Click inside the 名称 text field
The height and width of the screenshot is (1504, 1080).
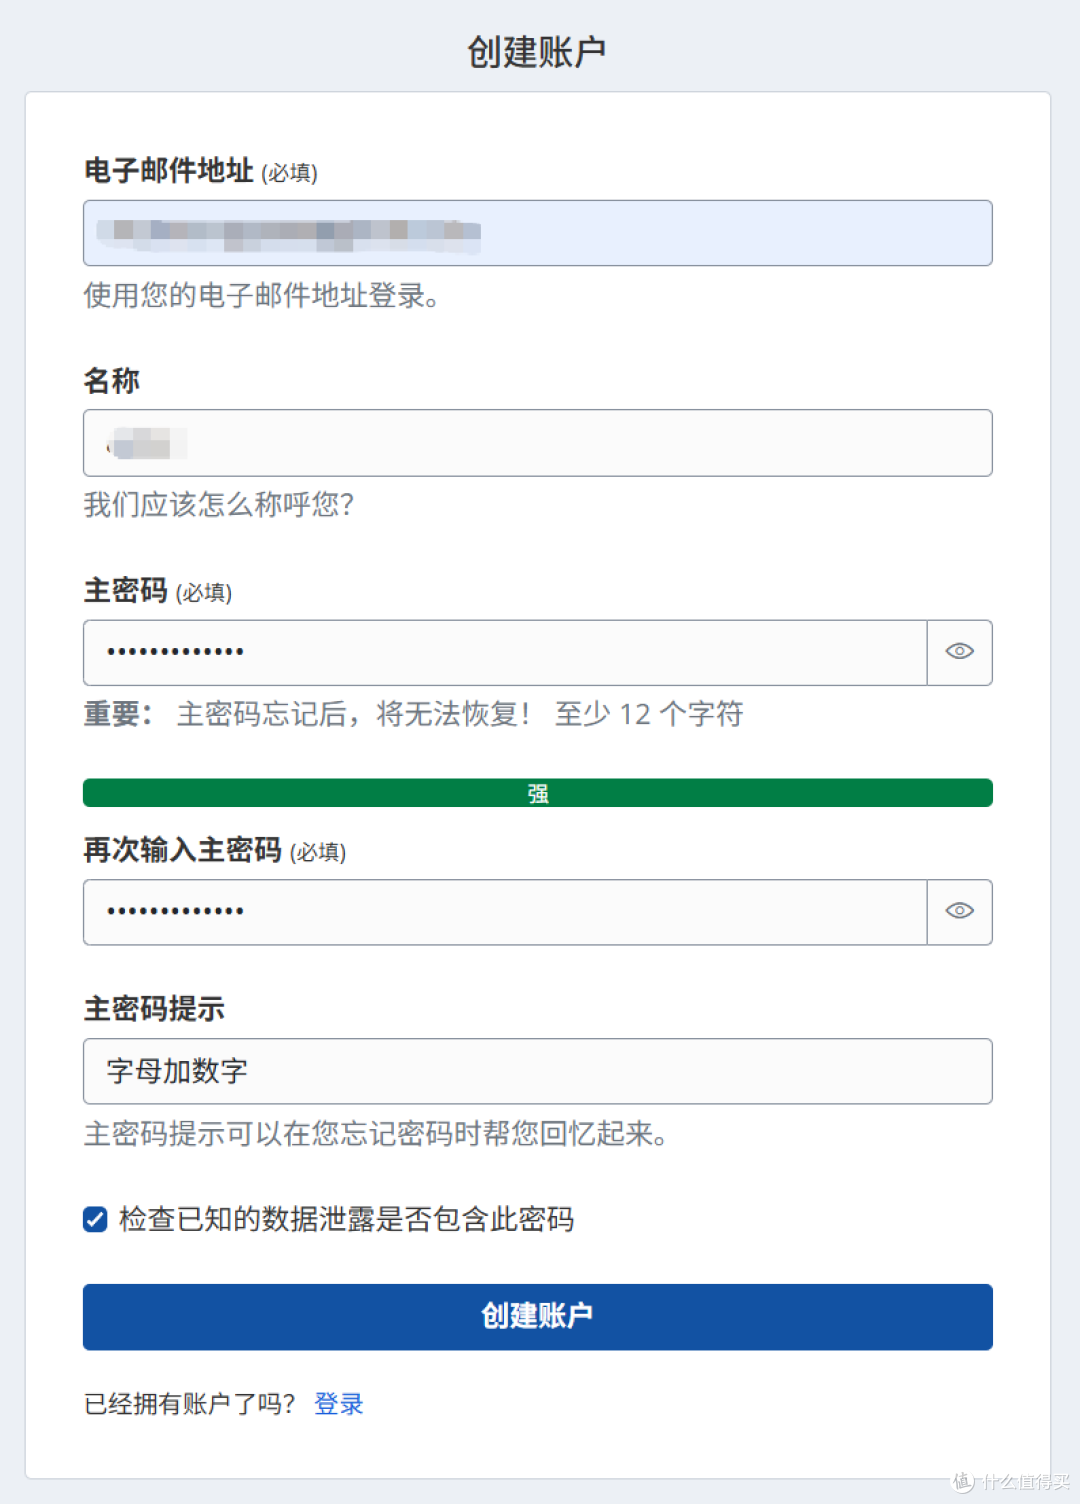(x=538, y=443)
